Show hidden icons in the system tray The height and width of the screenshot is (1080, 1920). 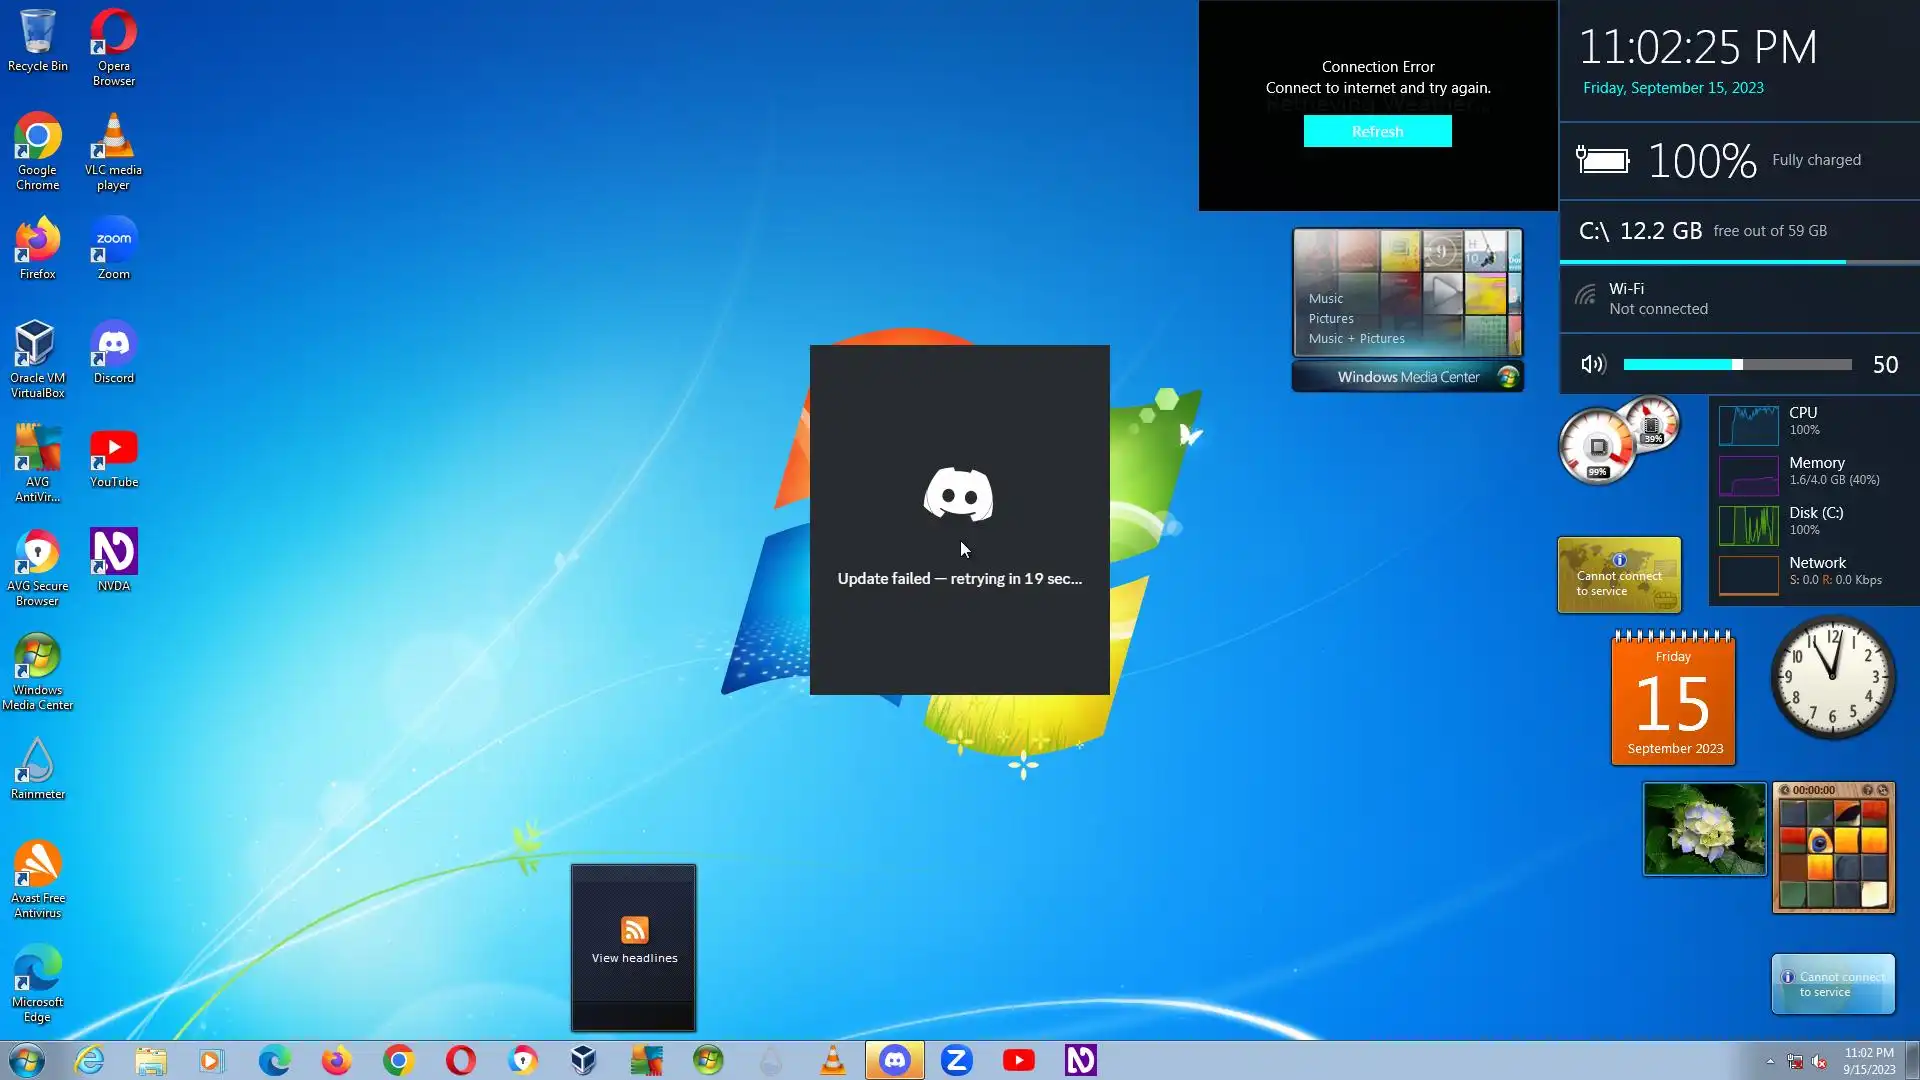tap(1769, 1062)
